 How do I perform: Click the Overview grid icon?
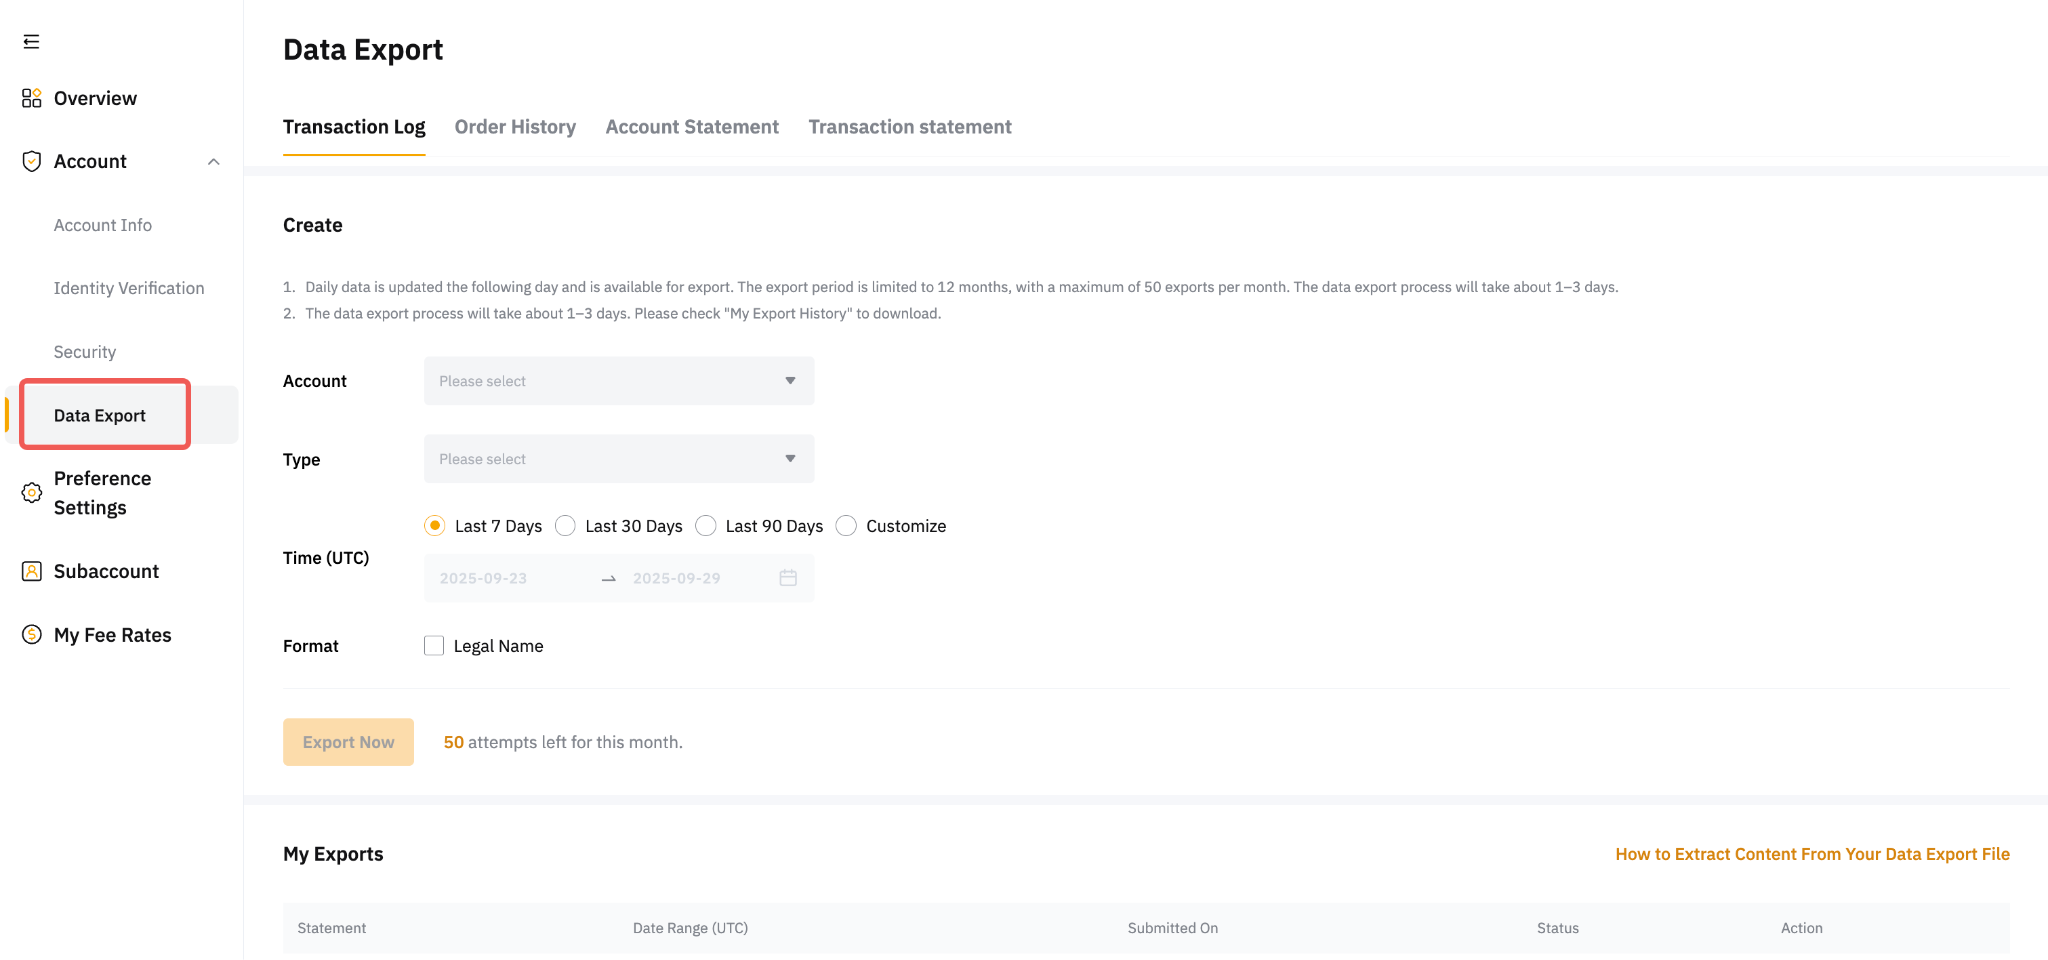click(31, 98)
